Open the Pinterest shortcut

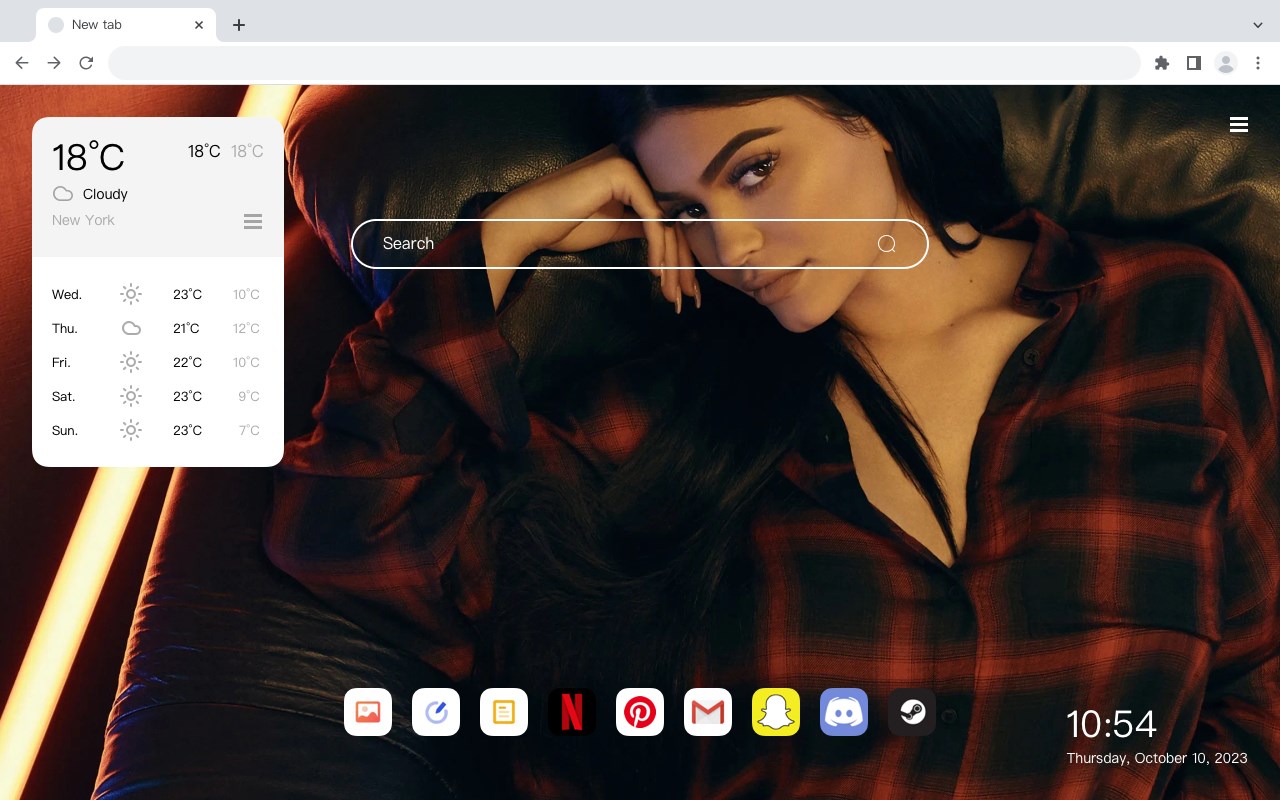pyautogui.click(x=640, y=712)
